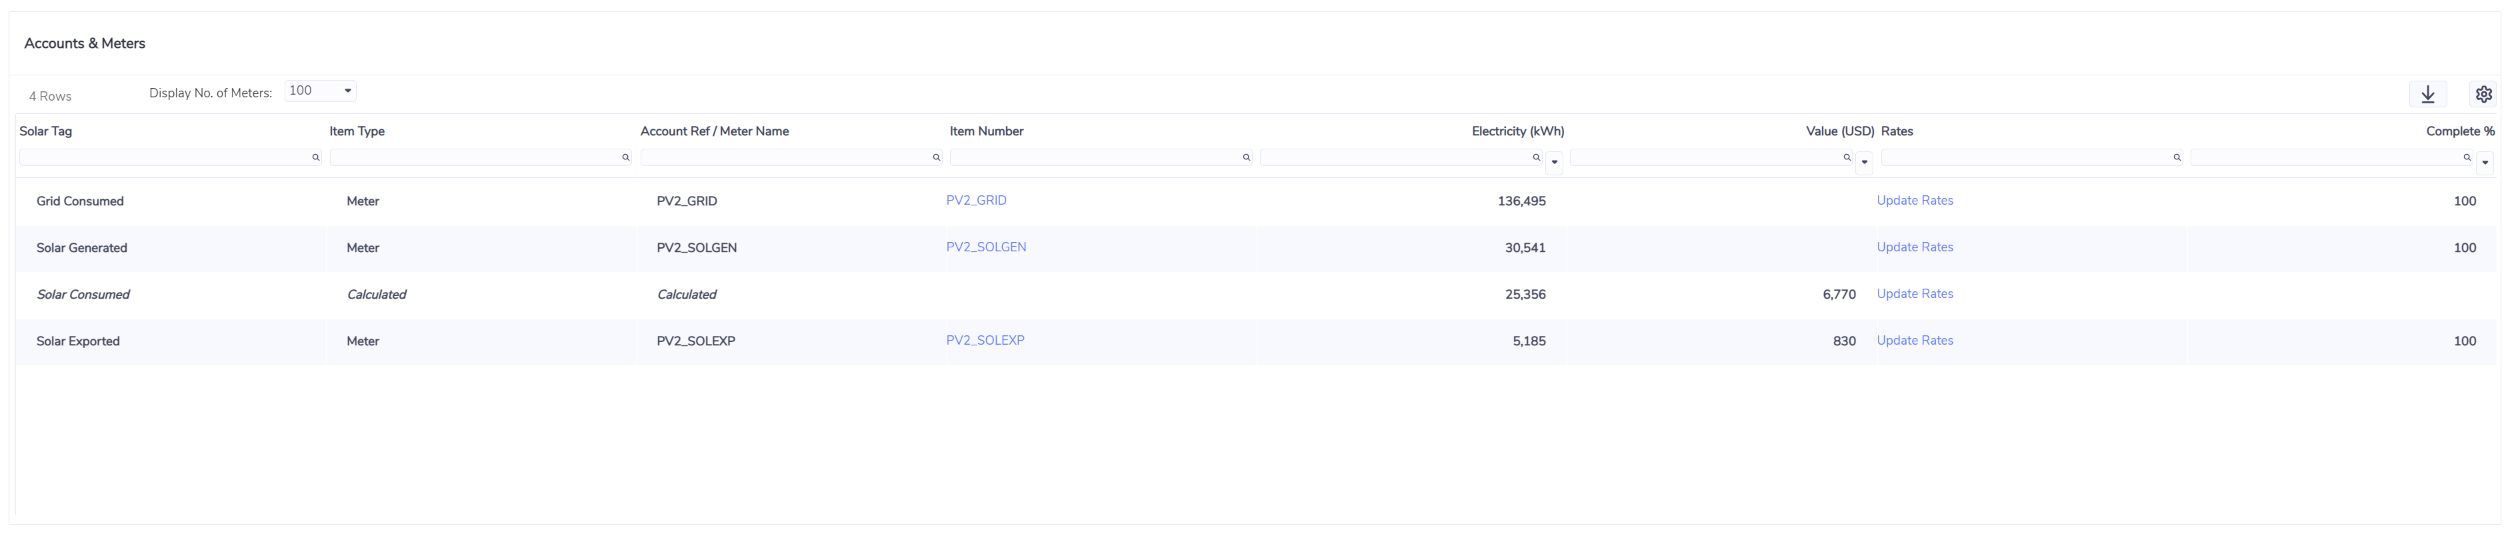Screen dimensions: 2508x536
Task: Click Update Rates for Grid Consumed row
Action: (1914, 200)
